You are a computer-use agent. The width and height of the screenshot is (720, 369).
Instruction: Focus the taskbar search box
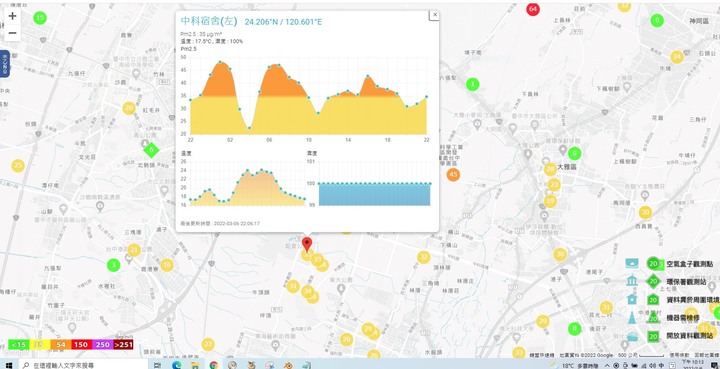pyautogui.click(x=83, y=365)
